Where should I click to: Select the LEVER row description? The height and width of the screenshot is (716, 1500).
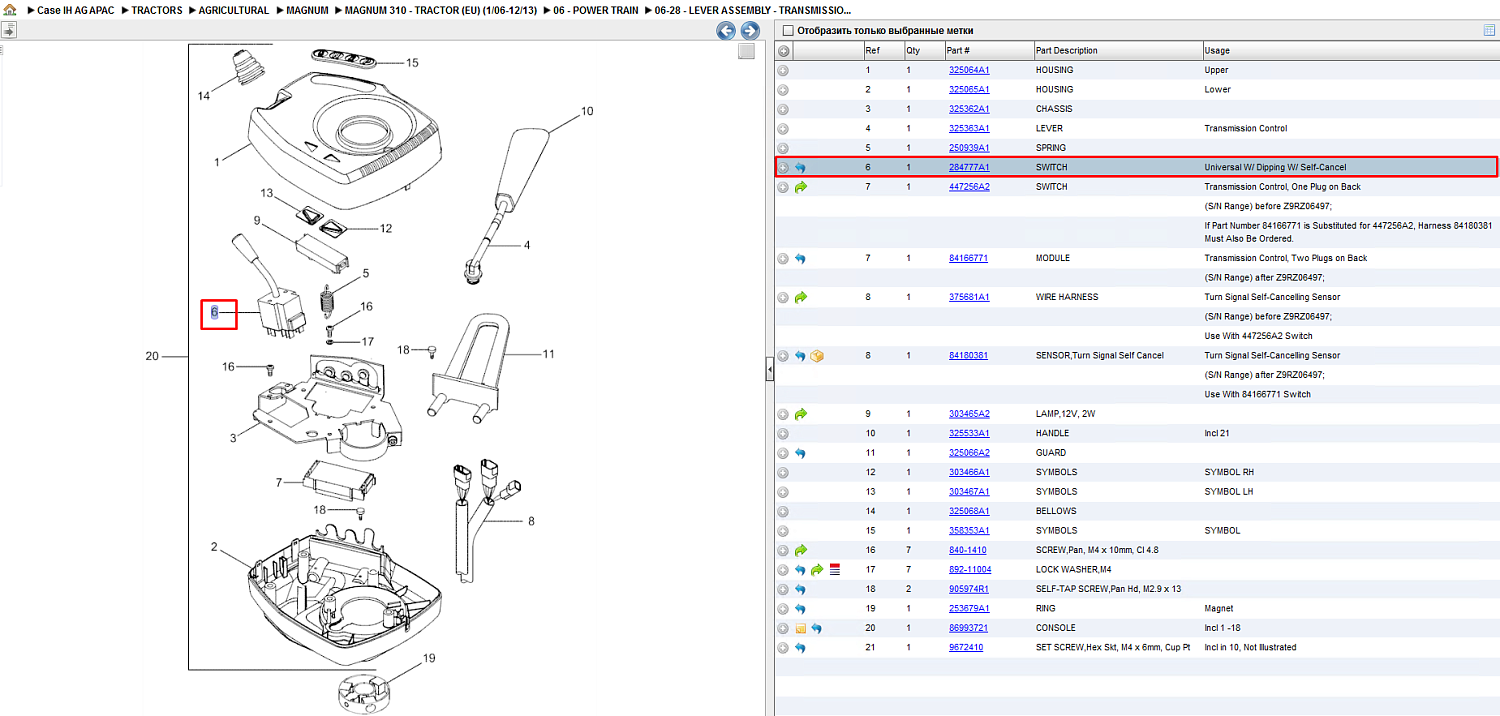point(1049,129)
